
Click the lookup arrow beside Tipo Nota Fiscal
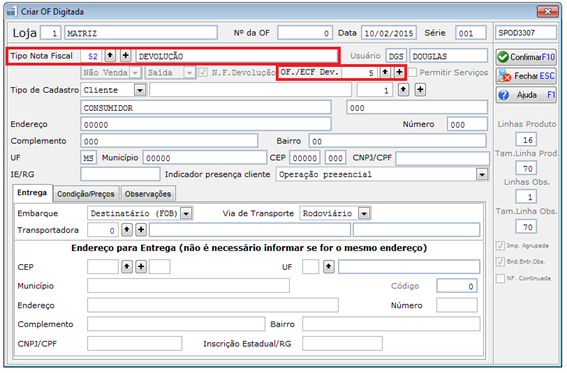(x=110, y=56)
